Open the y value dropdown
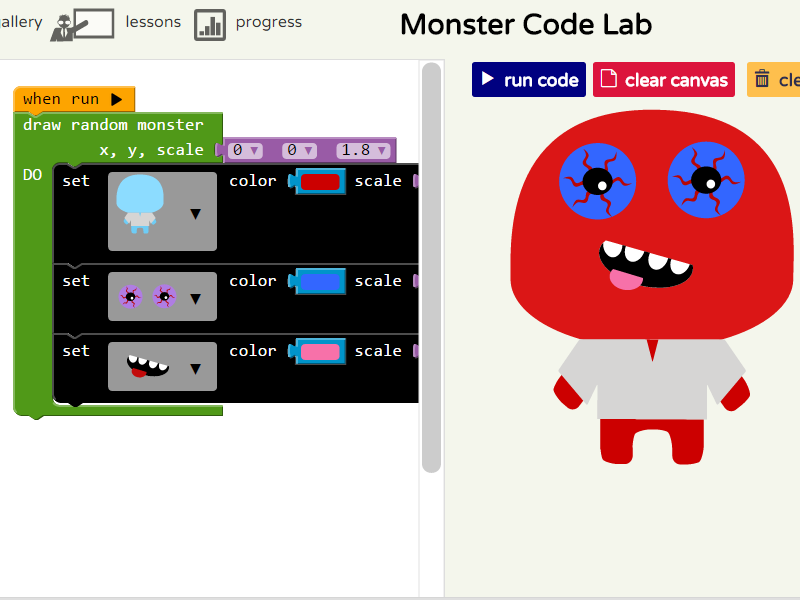The image size is (800, 600). [x=300, y=150]
